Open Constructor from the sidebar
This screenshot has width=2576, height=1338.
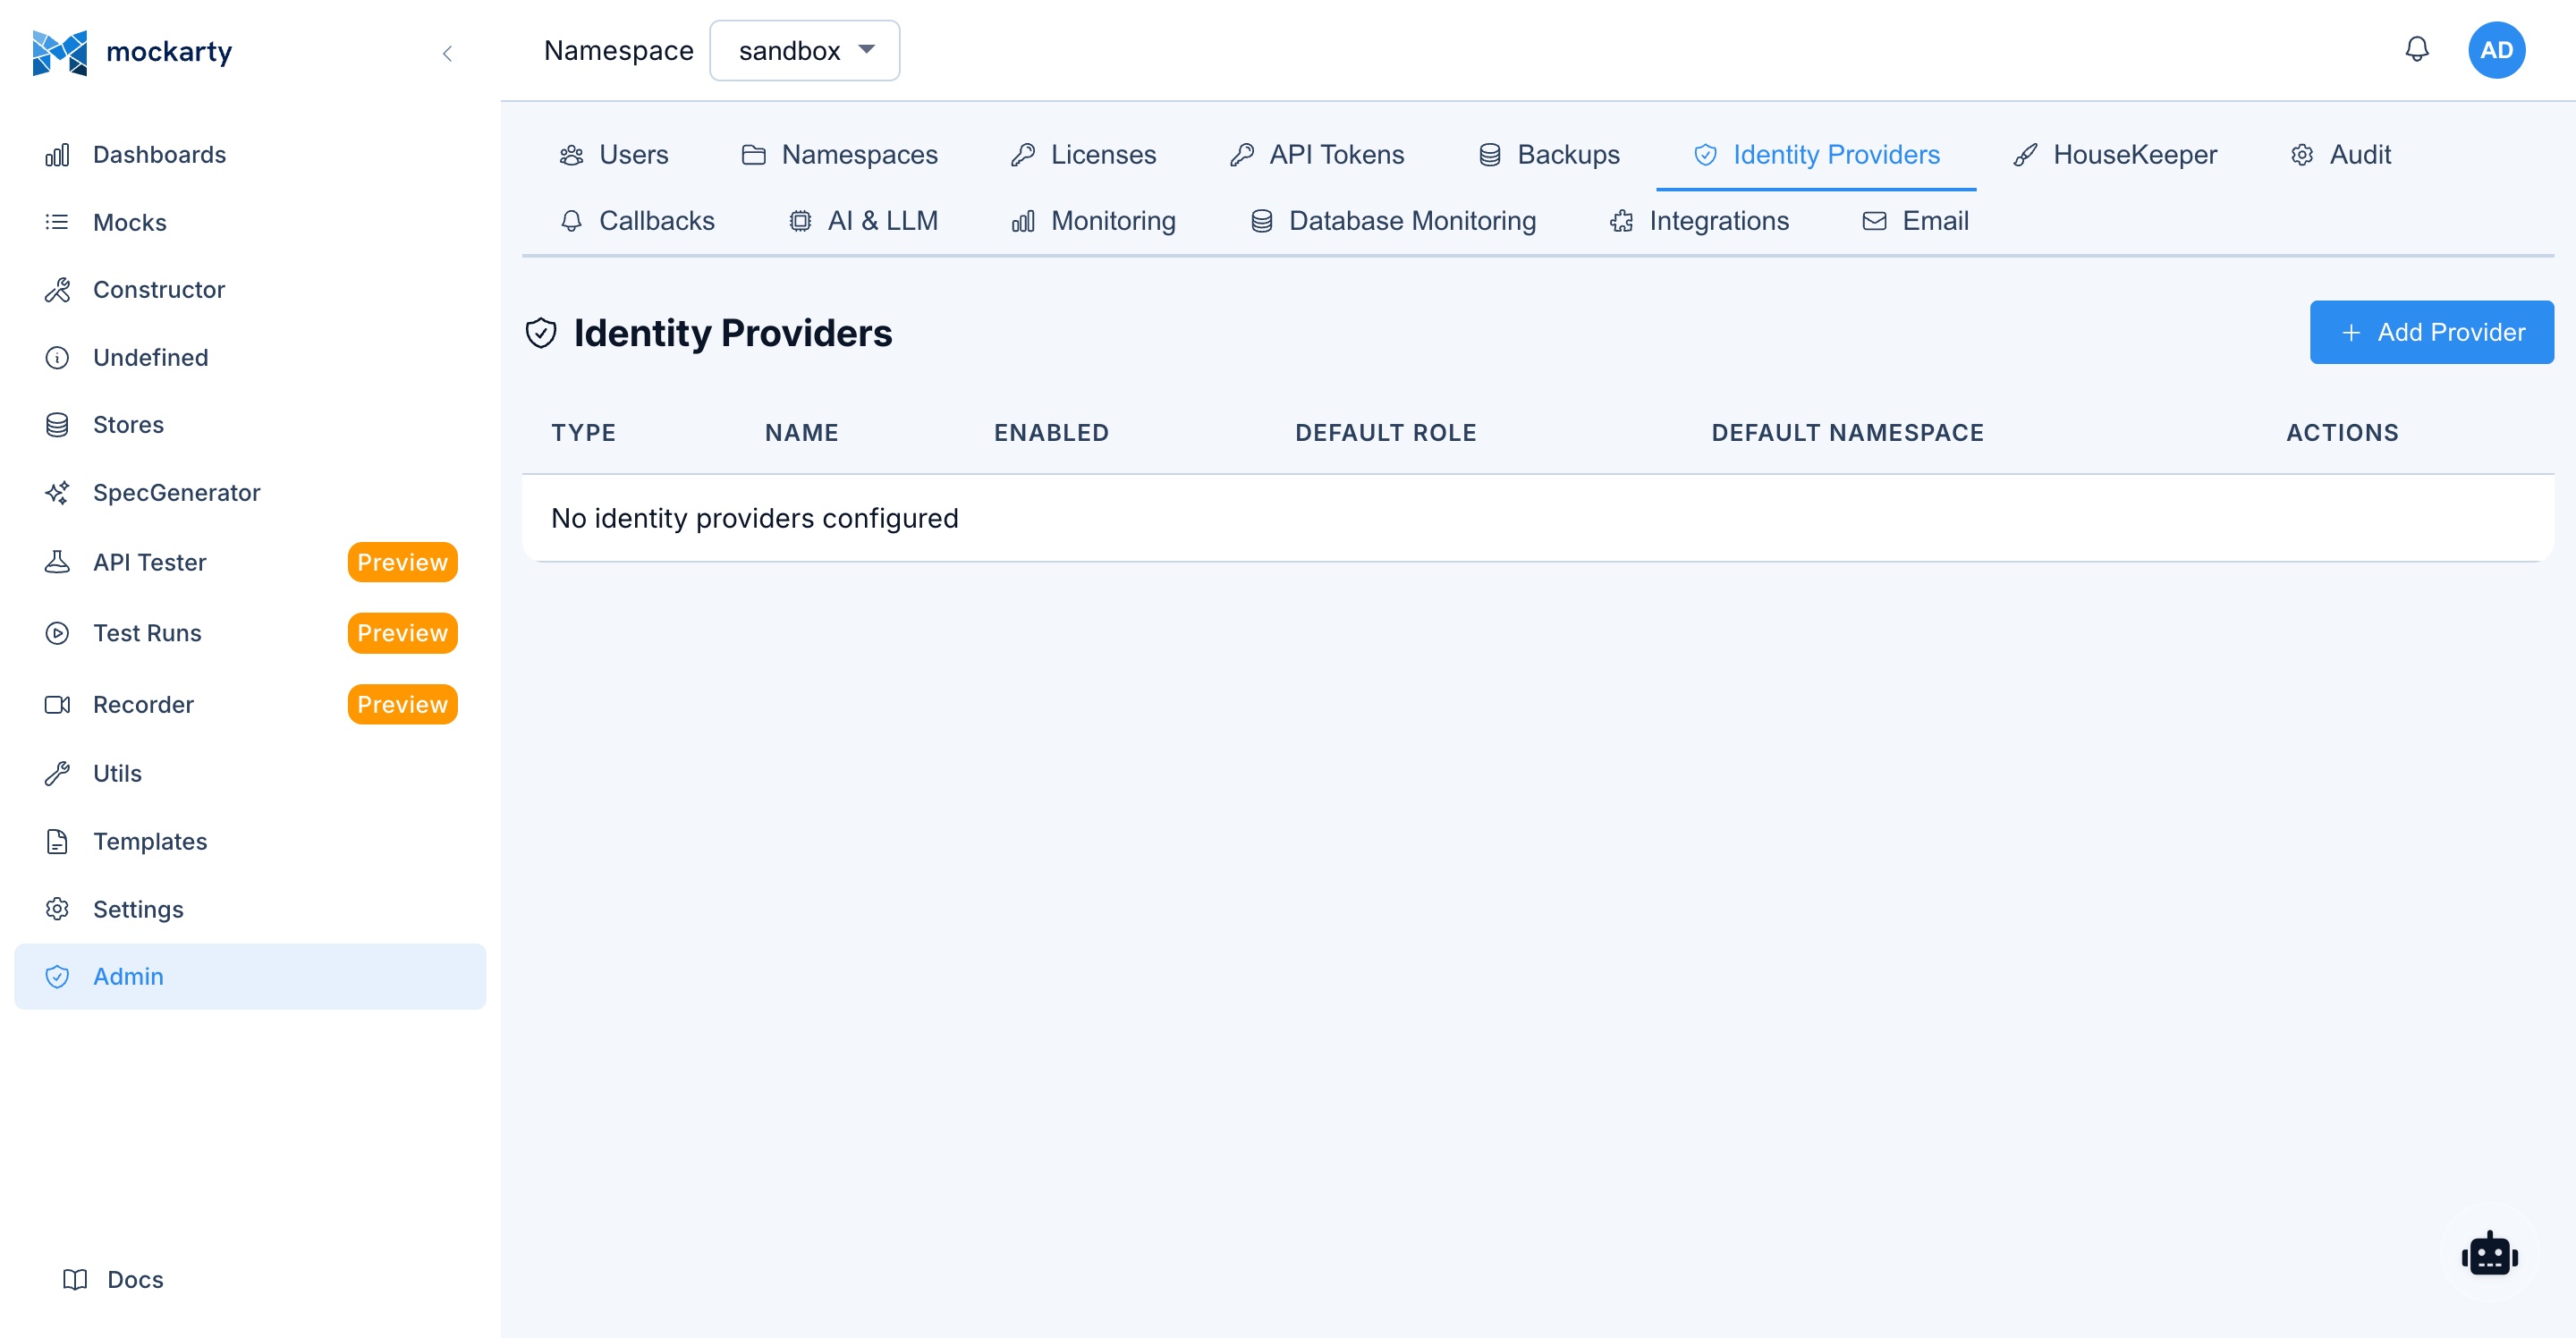coord(250,290)
